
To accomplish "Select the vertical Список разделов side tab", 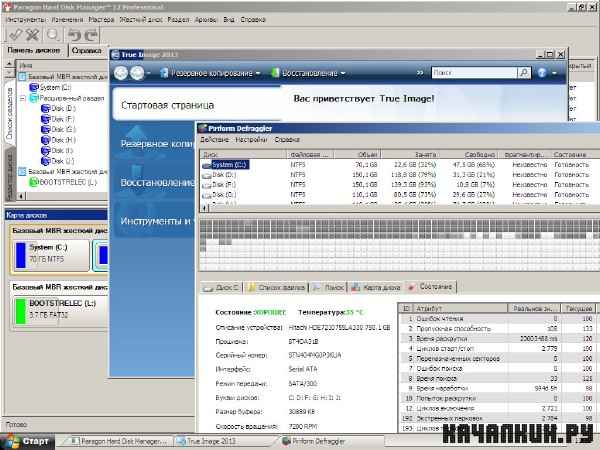I will coord(10,114).
